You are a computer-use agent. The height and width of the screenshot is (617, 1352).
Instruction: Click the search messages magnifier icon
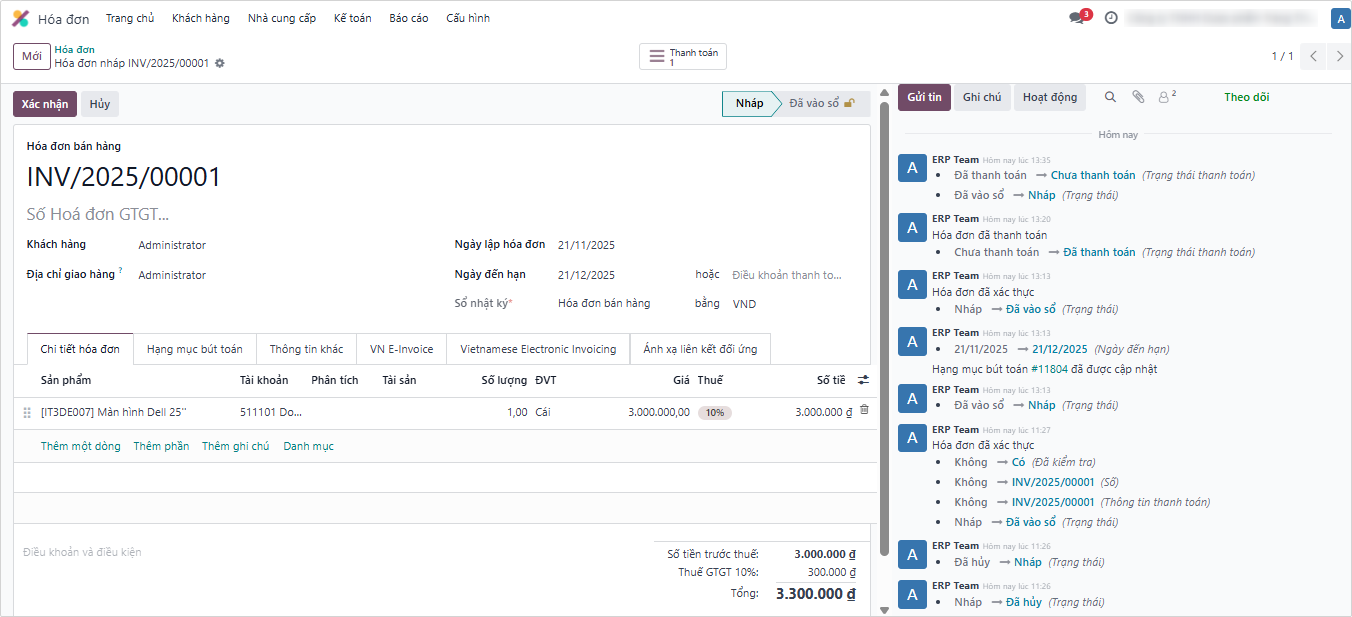pos(1110,97)
